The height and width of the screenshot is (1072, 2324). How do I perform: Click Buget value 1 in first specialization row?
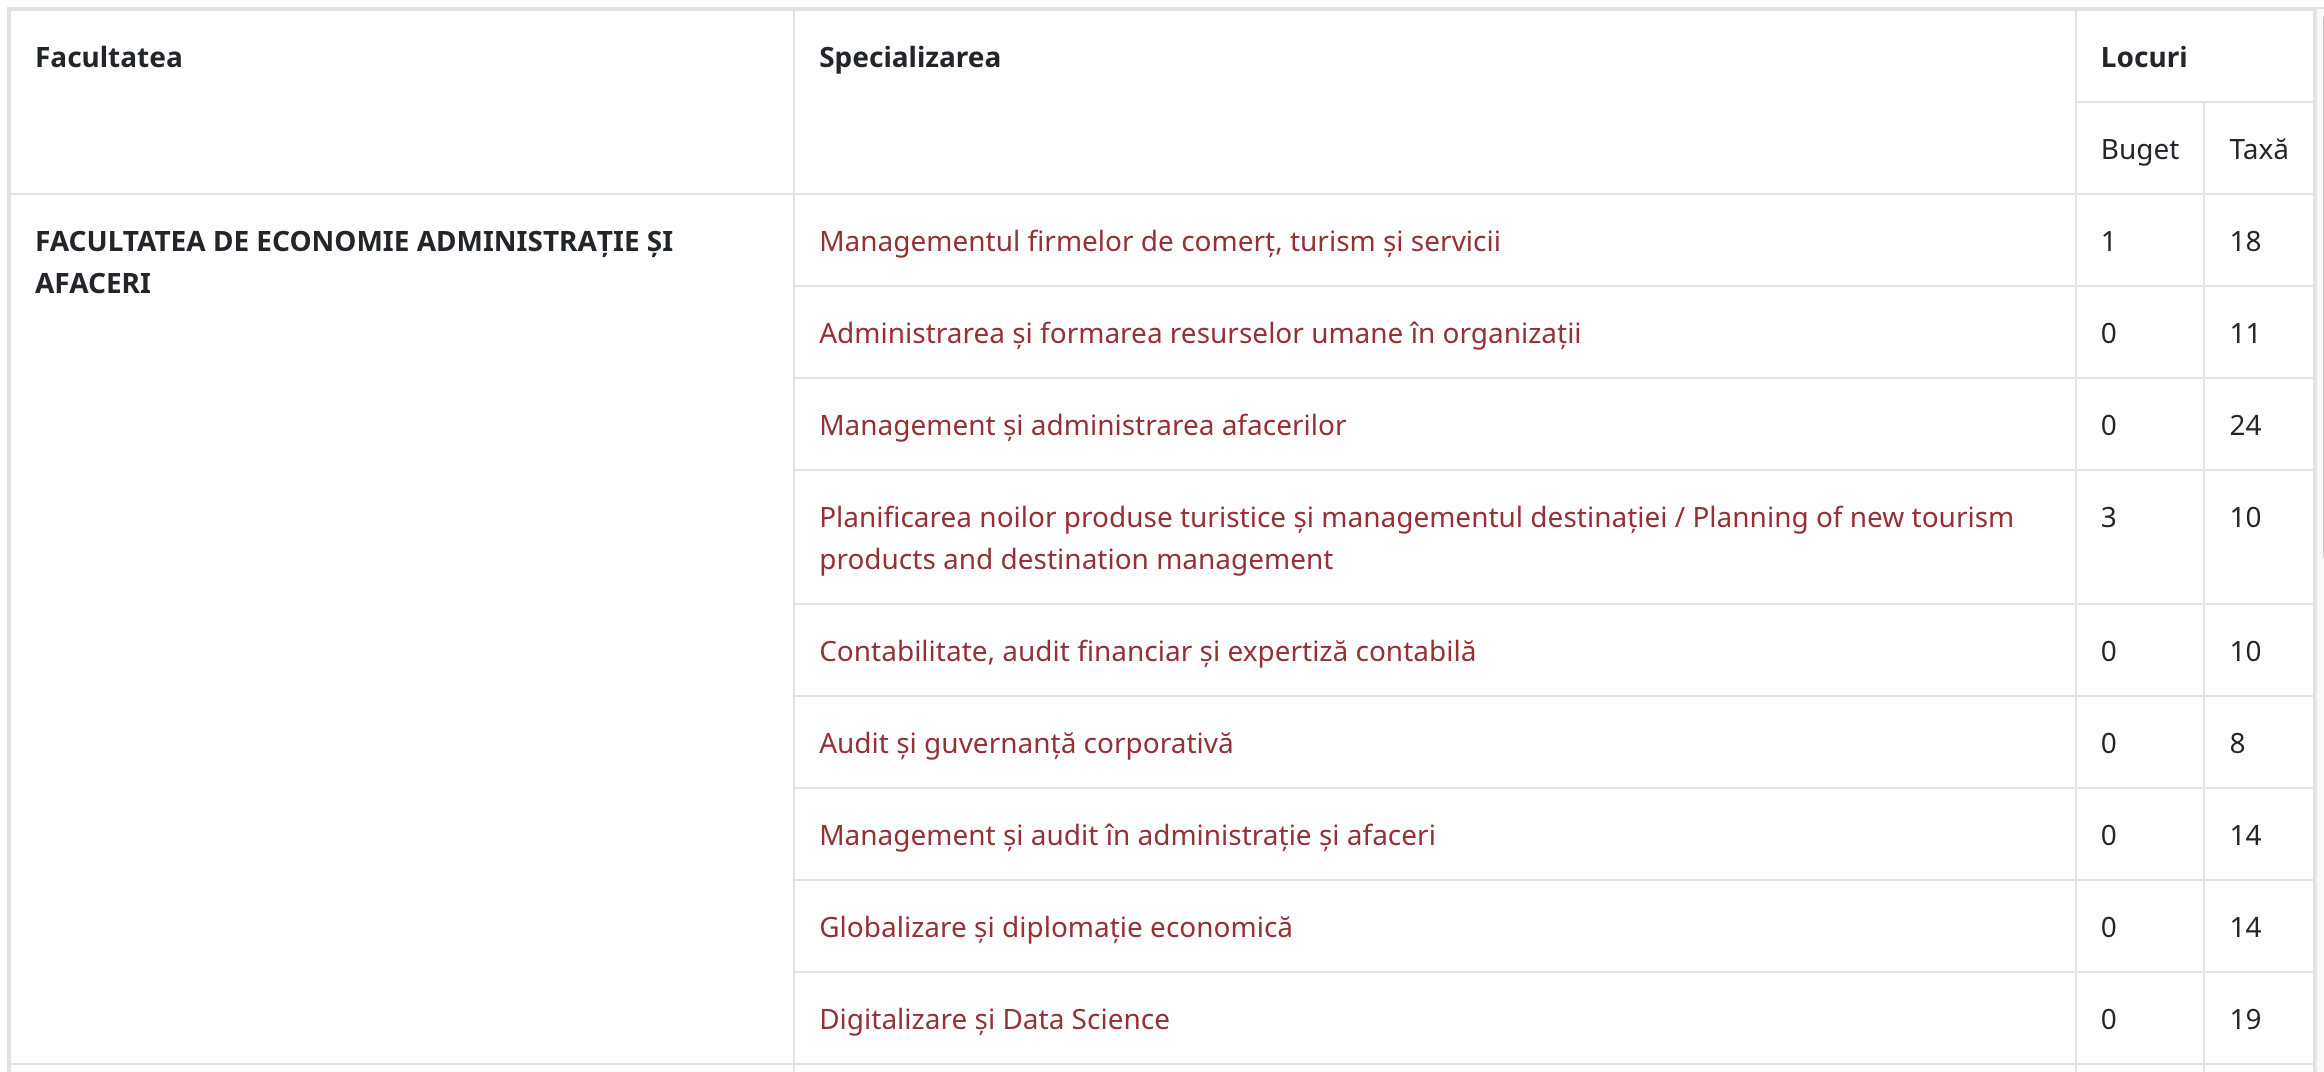point(2108,241)
